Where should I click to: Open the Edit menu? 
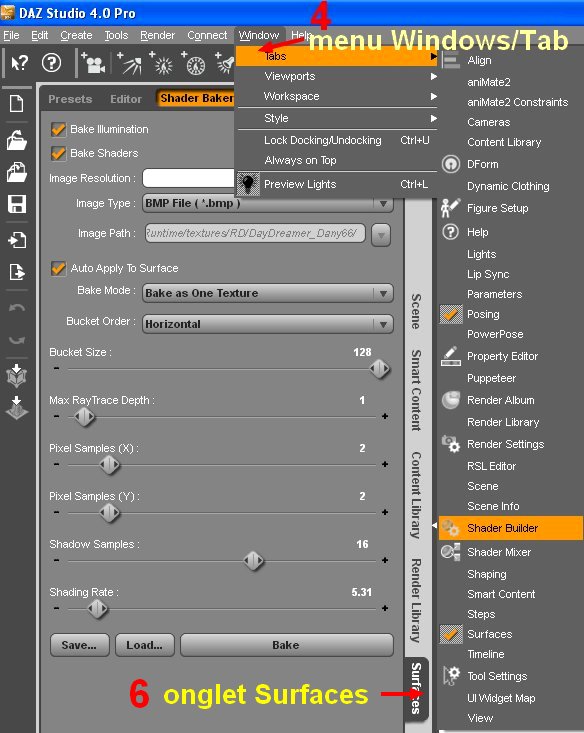tap(40, 36)
